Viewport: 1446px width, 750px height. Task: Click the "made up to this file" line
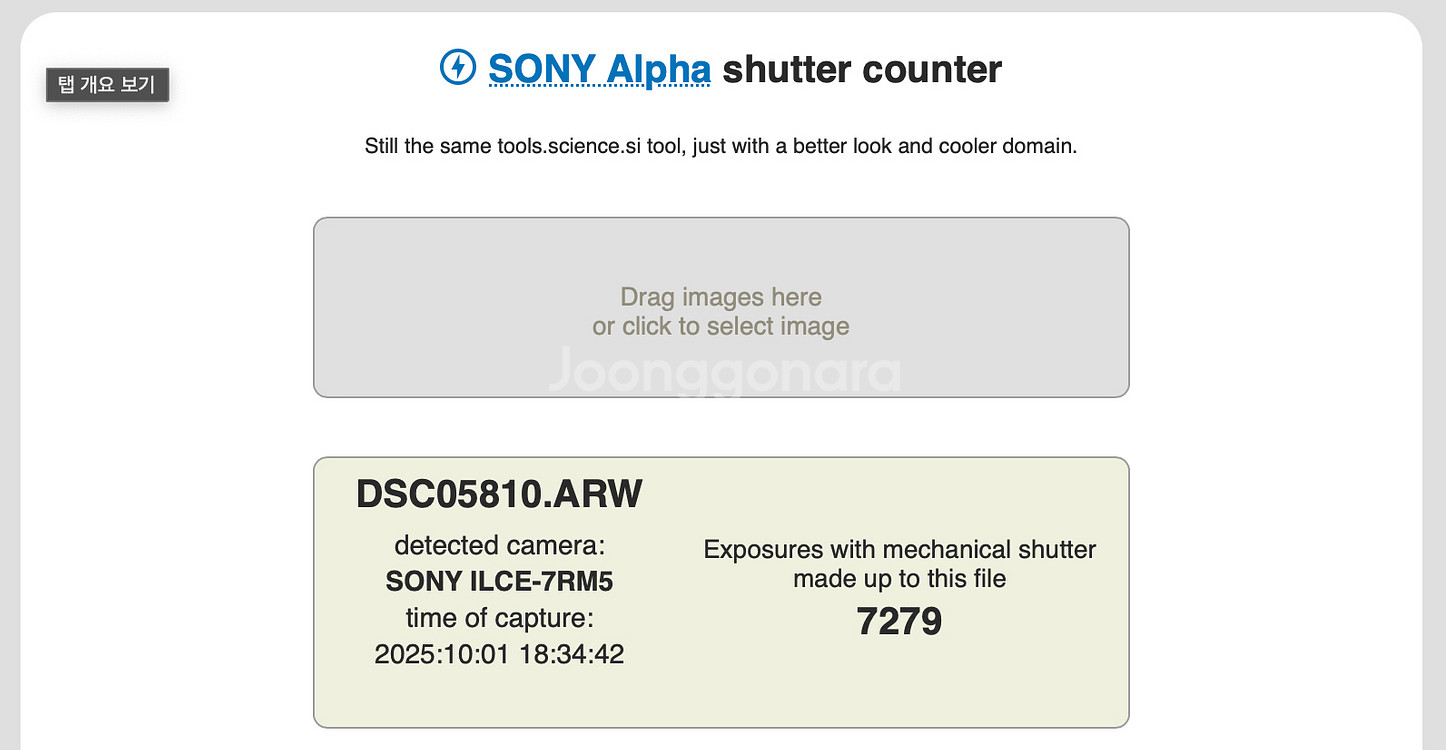899,579
